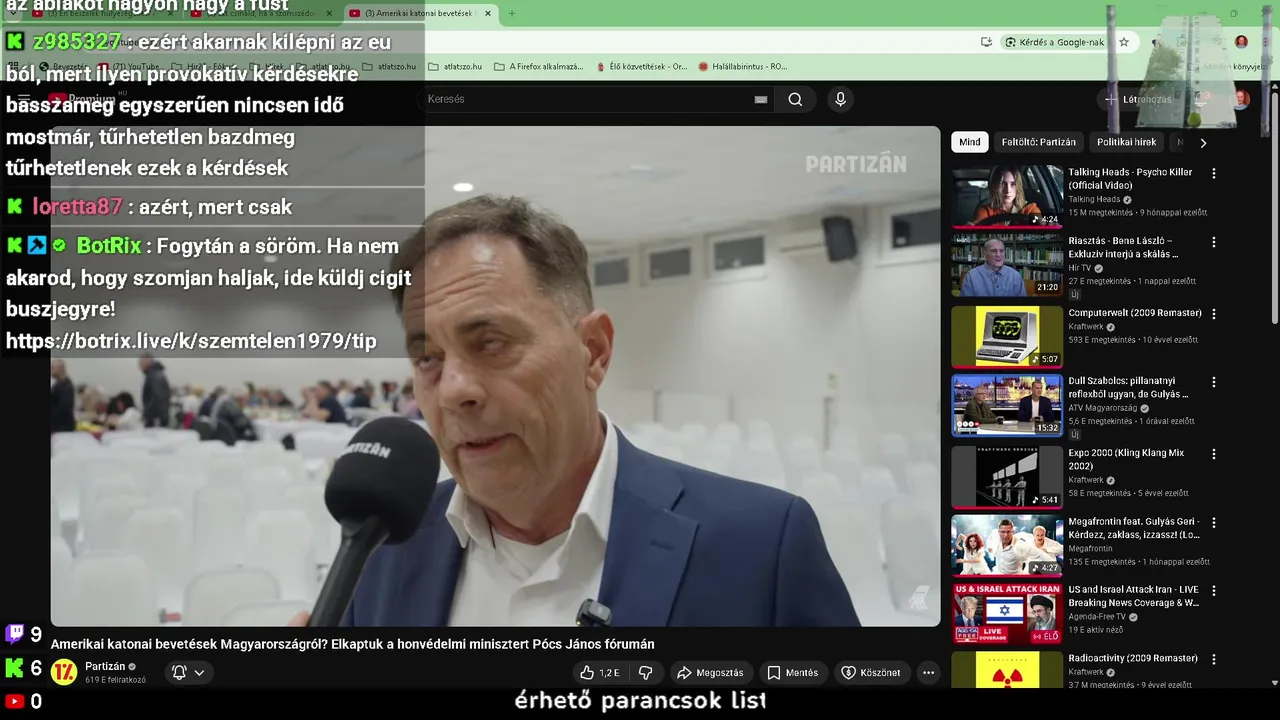Viewport: 1280px width, 720px height.
Task: Start voice search with the microphone
Action: (x=840, y=99)
